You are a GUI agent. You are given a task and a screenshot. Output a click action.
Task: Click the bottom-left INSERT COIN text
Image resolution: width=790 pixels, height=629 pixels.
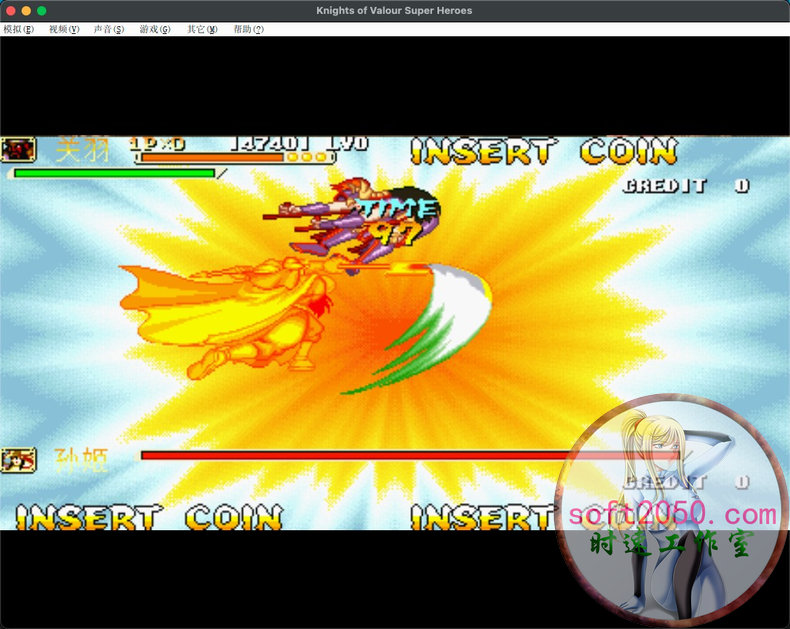click(148, 517)
